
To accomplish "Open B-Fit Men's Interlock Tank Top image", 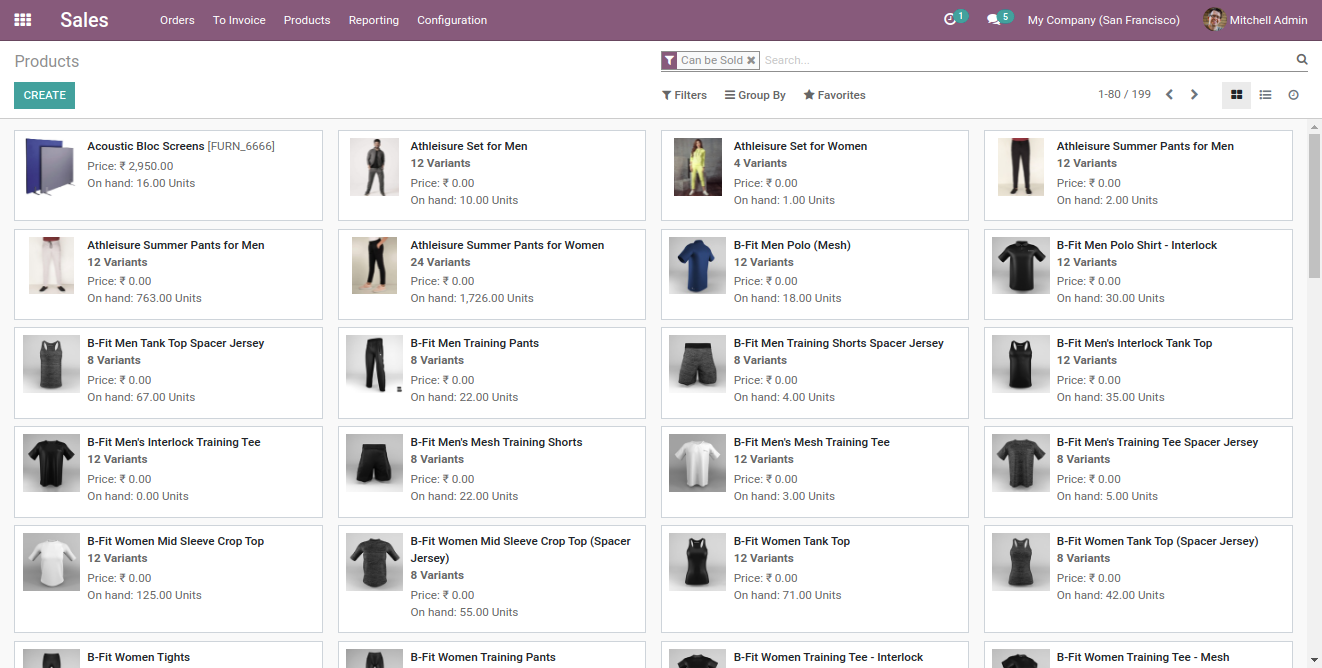I will 1021,363.
